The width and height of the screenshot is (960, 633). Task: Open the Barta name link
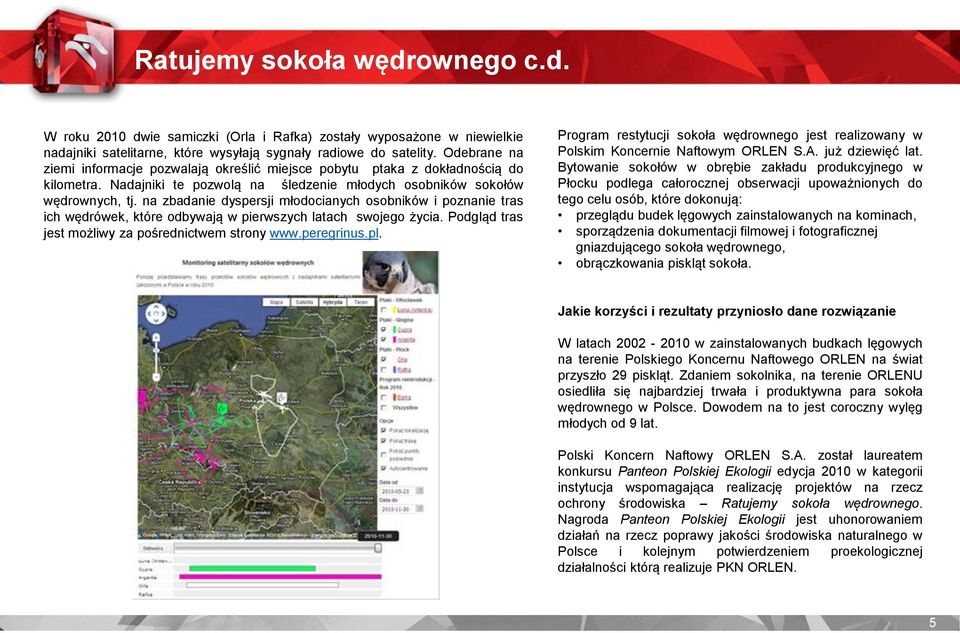404,397
